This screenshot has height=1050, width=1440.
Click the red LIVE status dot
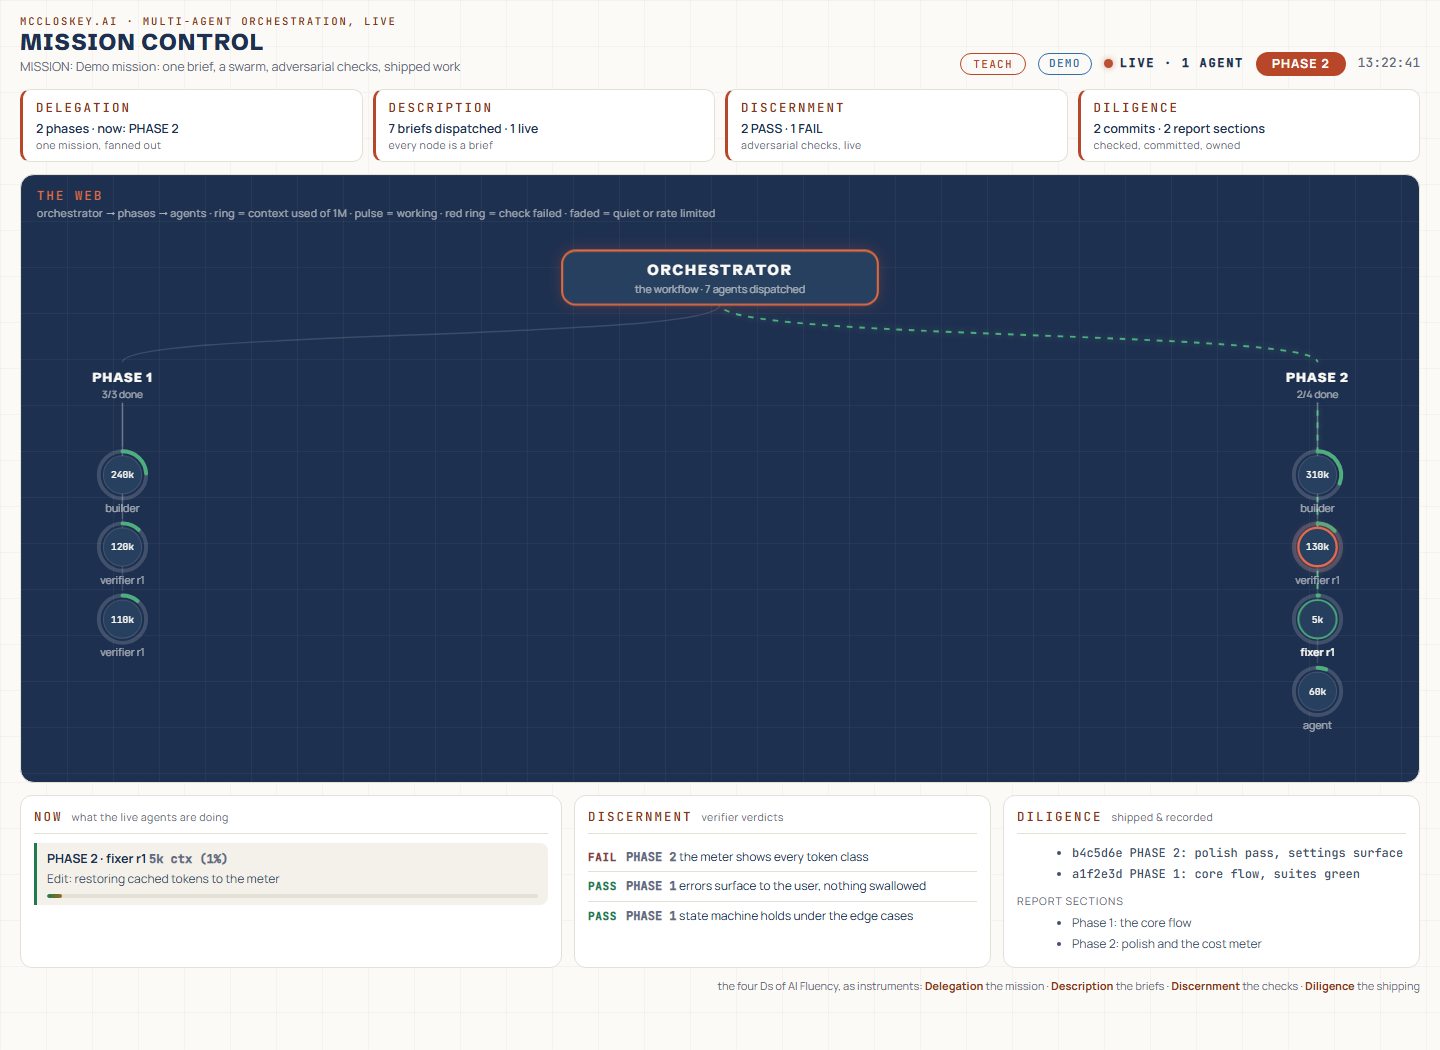1108,63
